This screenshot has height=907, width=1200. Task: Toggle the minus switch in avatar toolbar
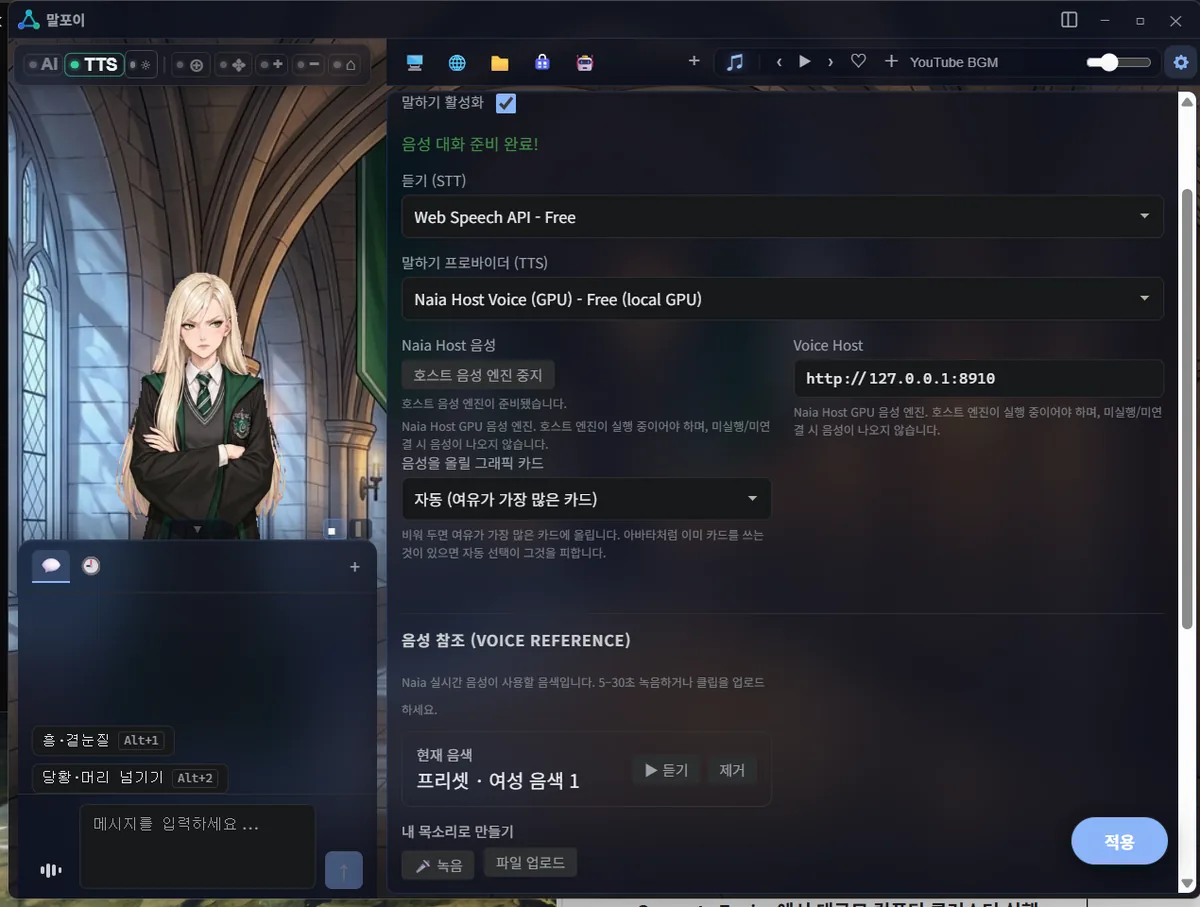(307, 65)
